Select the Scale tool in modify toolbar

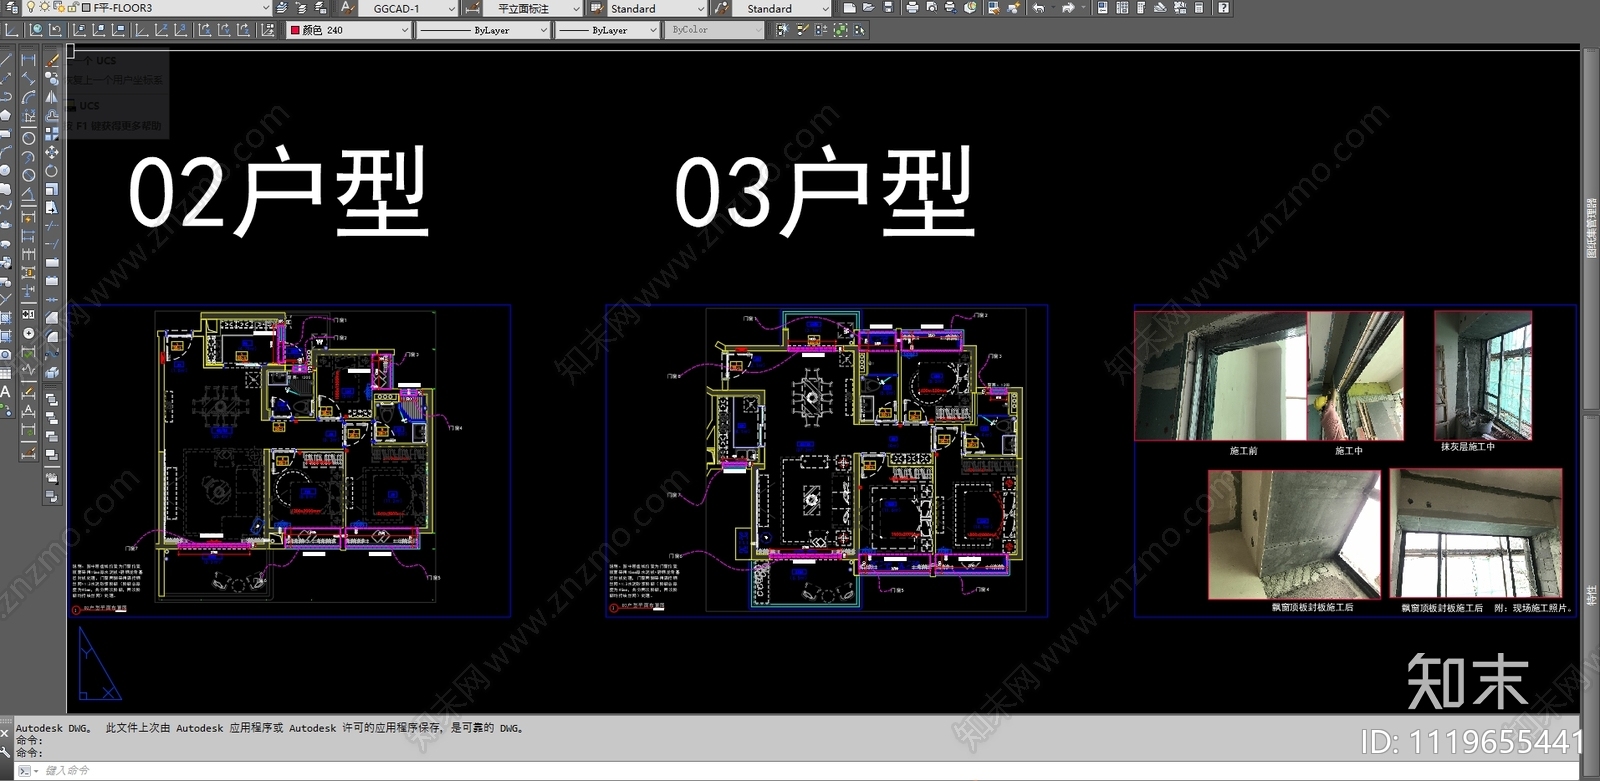(51, 189)
